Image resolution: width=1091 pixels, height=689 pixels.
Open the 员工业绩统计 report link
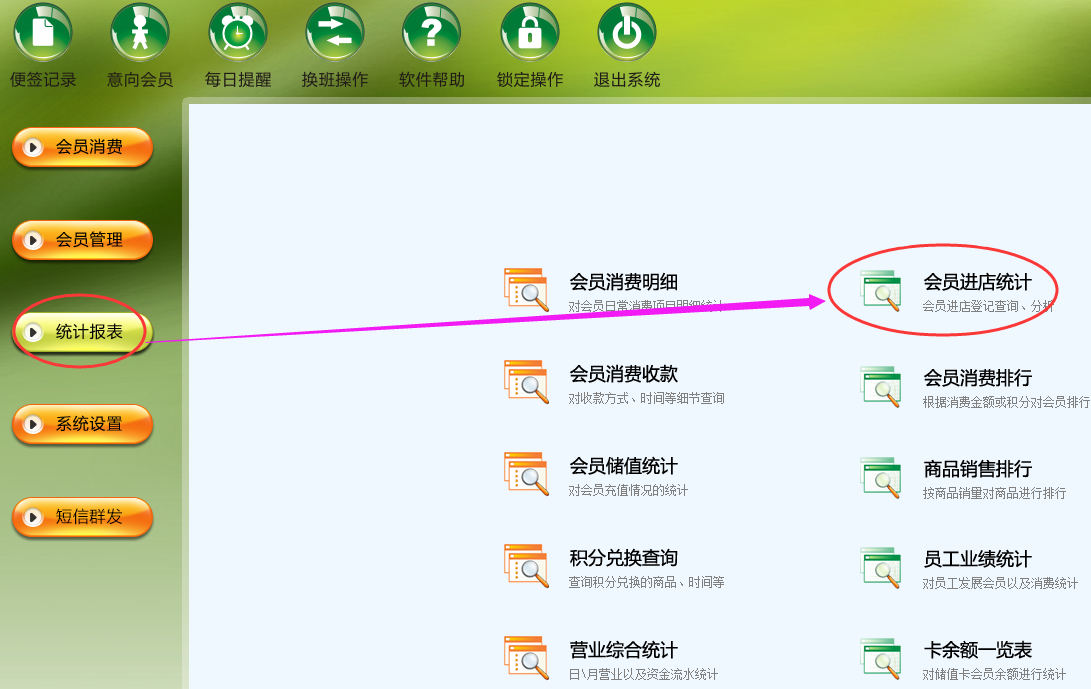[x=978, y=560]
